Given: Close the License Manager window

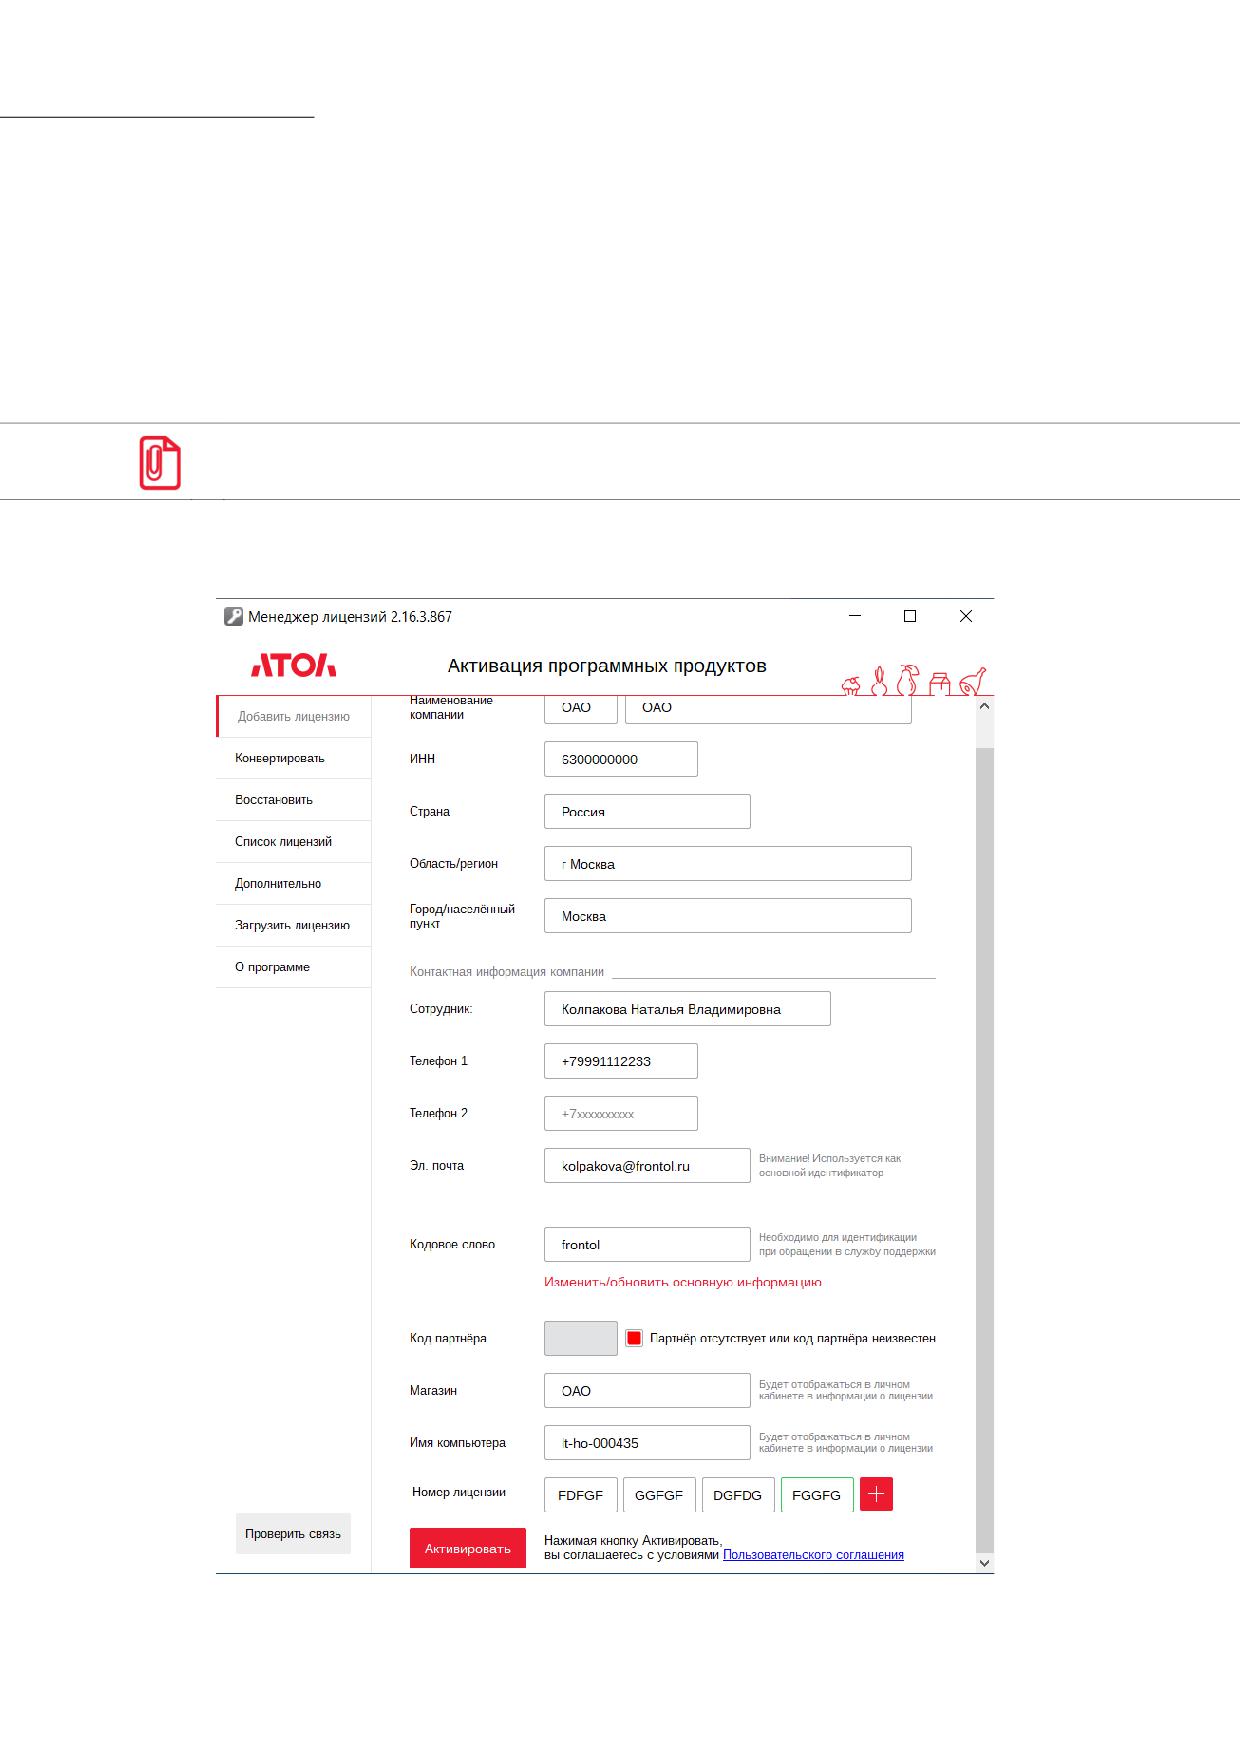Looking at the screenshot, I should point(966,616).
